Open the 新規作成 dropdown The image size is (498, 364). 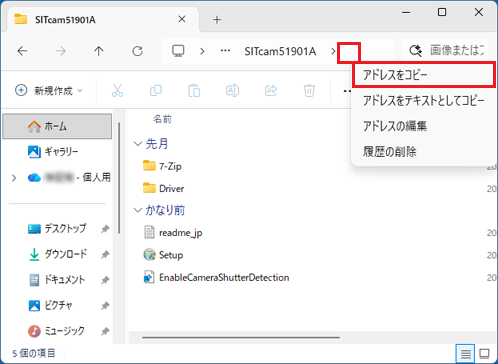pyautogui.click(x=49, y=90)
